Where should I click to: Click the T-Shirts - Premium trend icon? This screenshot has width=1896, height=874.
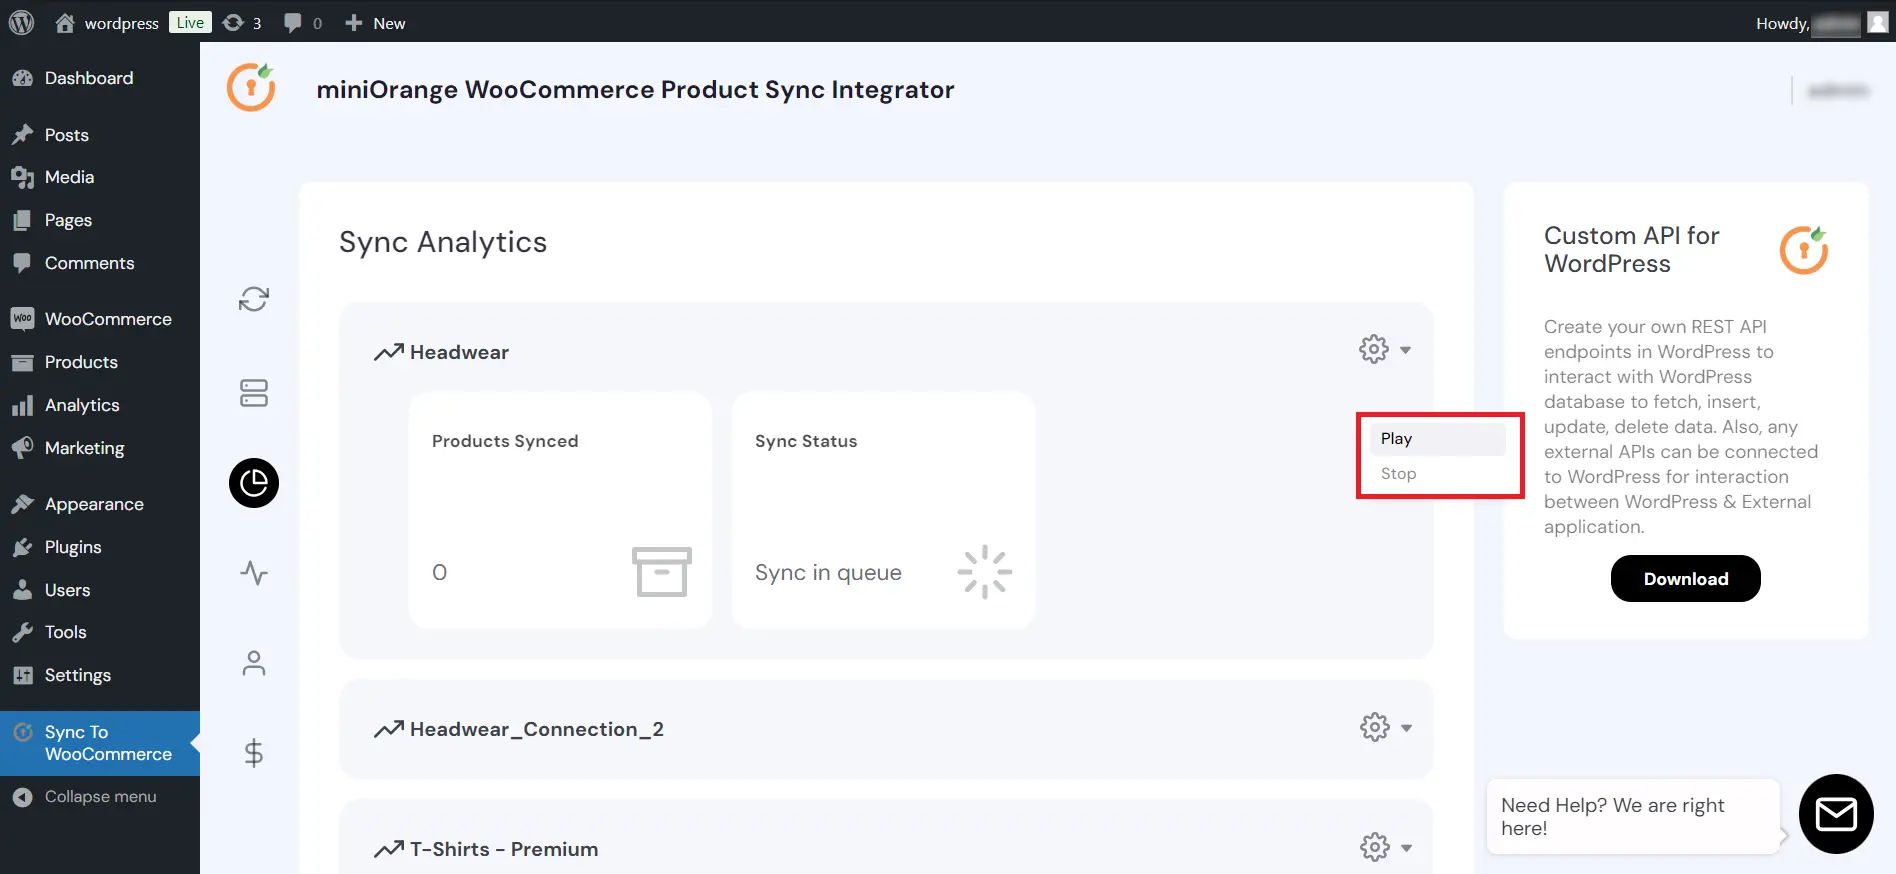tap(388, 849)
